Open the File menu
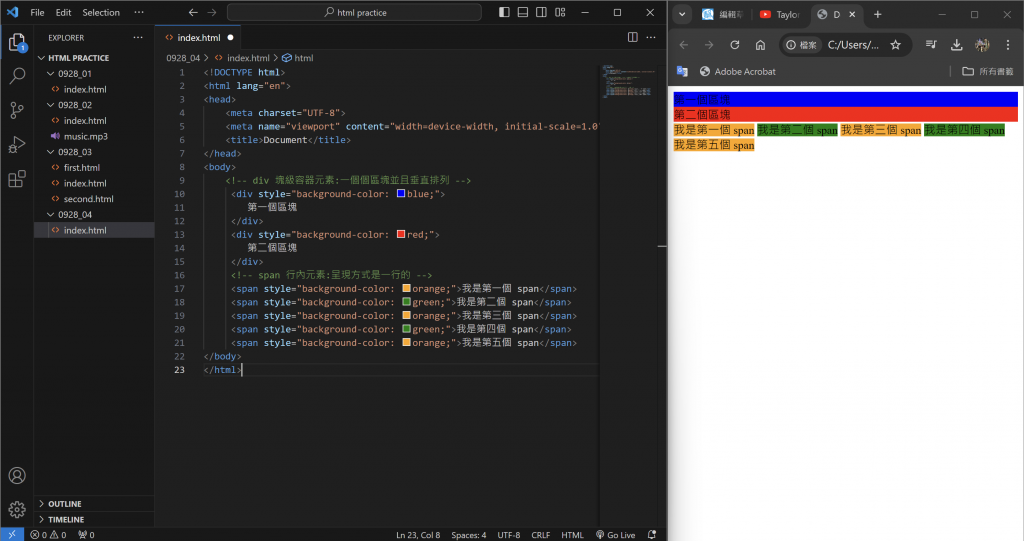This screenshot has width=1024, height=541. (37, 12)
